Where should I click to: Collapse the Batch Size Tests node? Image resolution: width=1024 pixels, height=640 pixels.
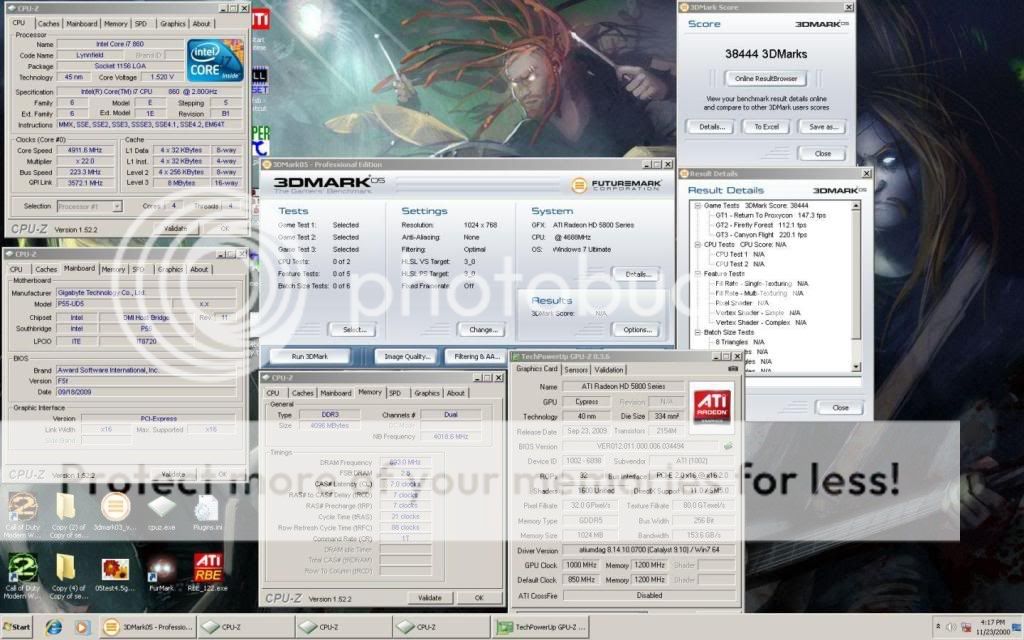(697, 332)
